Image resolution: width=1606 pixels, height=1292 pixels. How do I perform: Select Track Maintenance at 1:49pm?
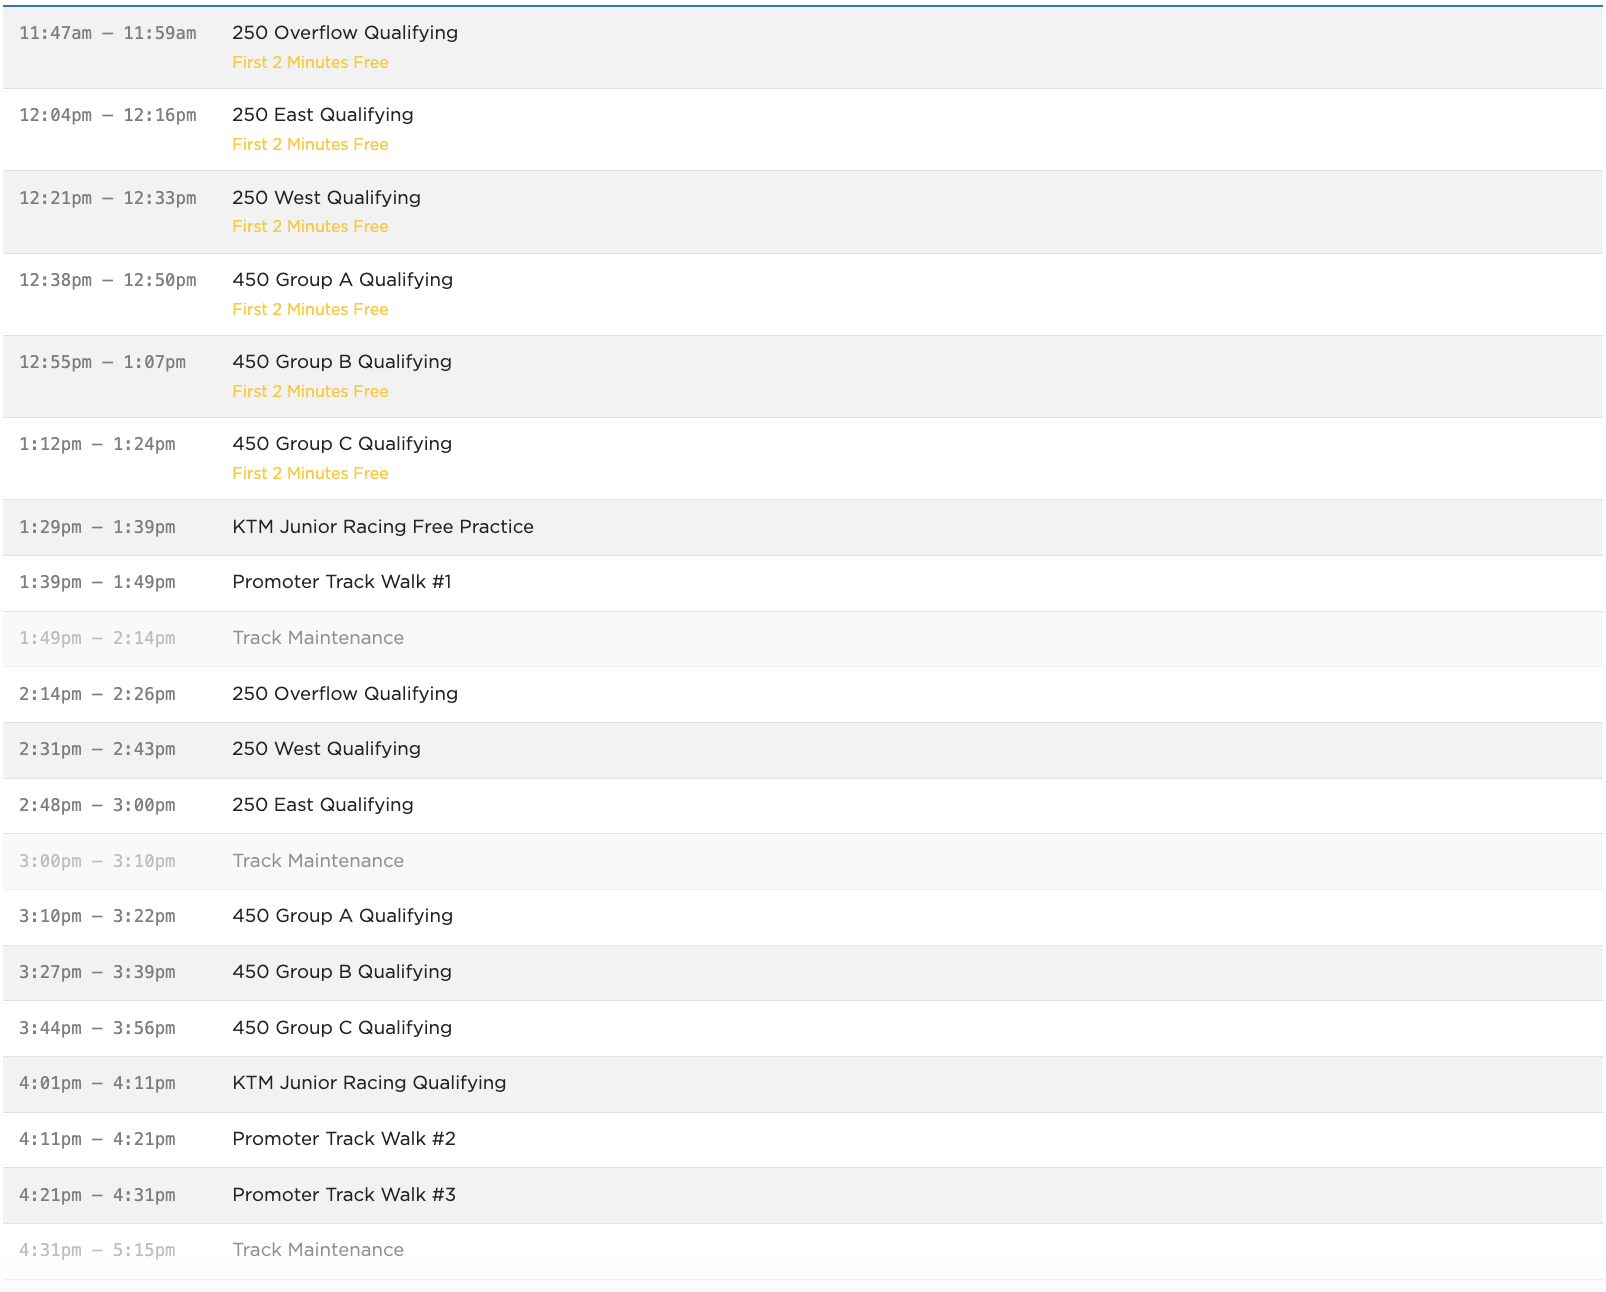tap(318, 638)
